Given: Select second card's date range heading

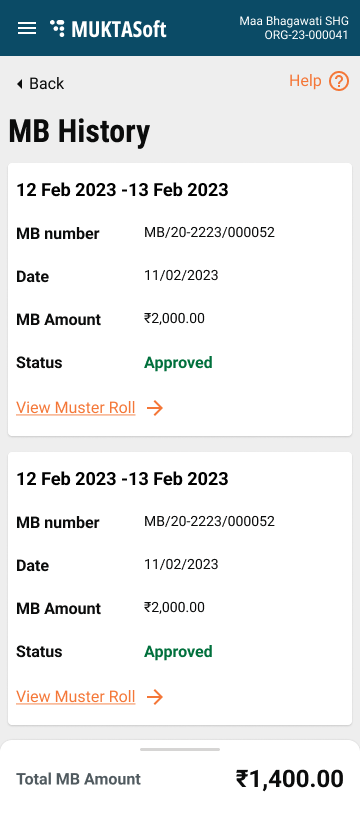Looking at the screenshot, I should point(122,479).
